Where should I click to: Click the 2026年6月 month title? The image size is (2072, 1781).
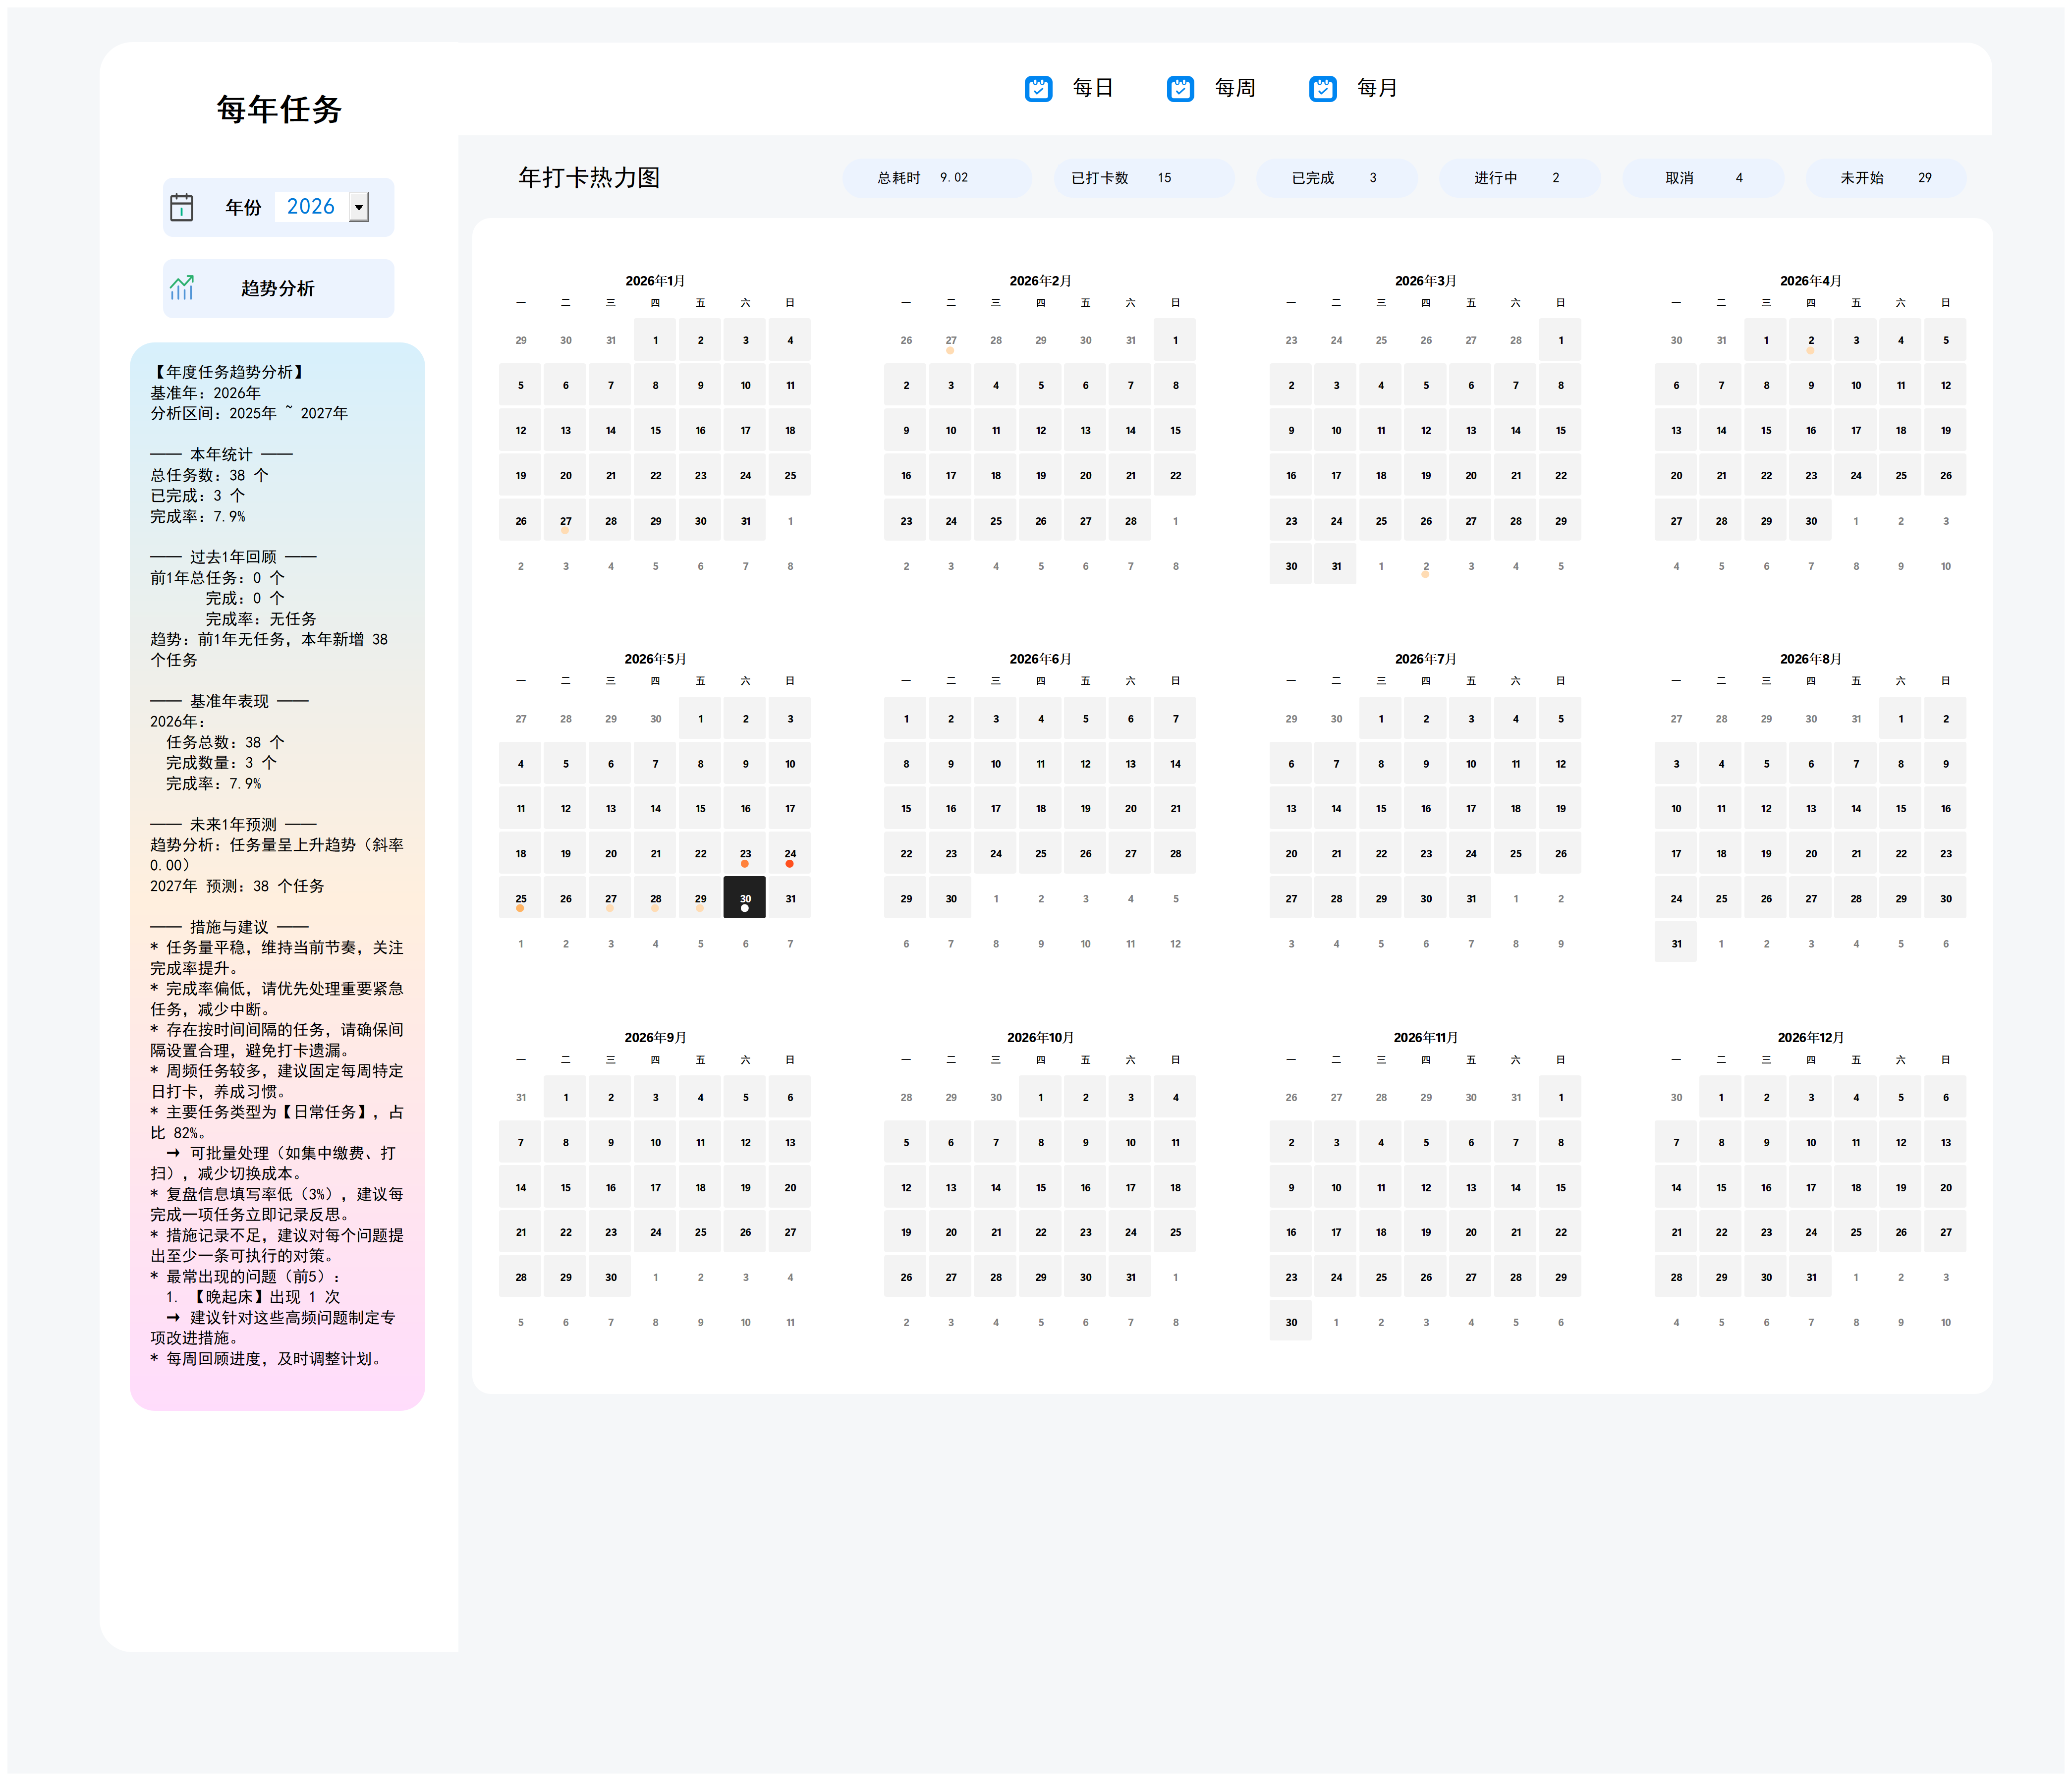click(1040, 659)
